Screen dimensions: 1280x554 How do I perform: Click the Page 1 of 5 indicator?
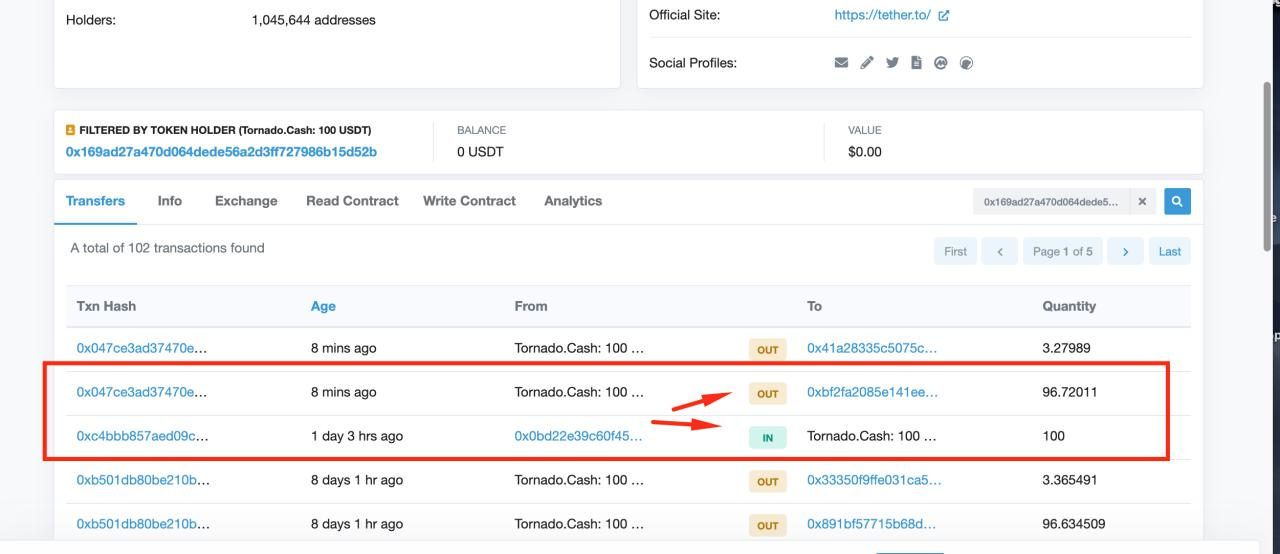tap(1062, 252)
